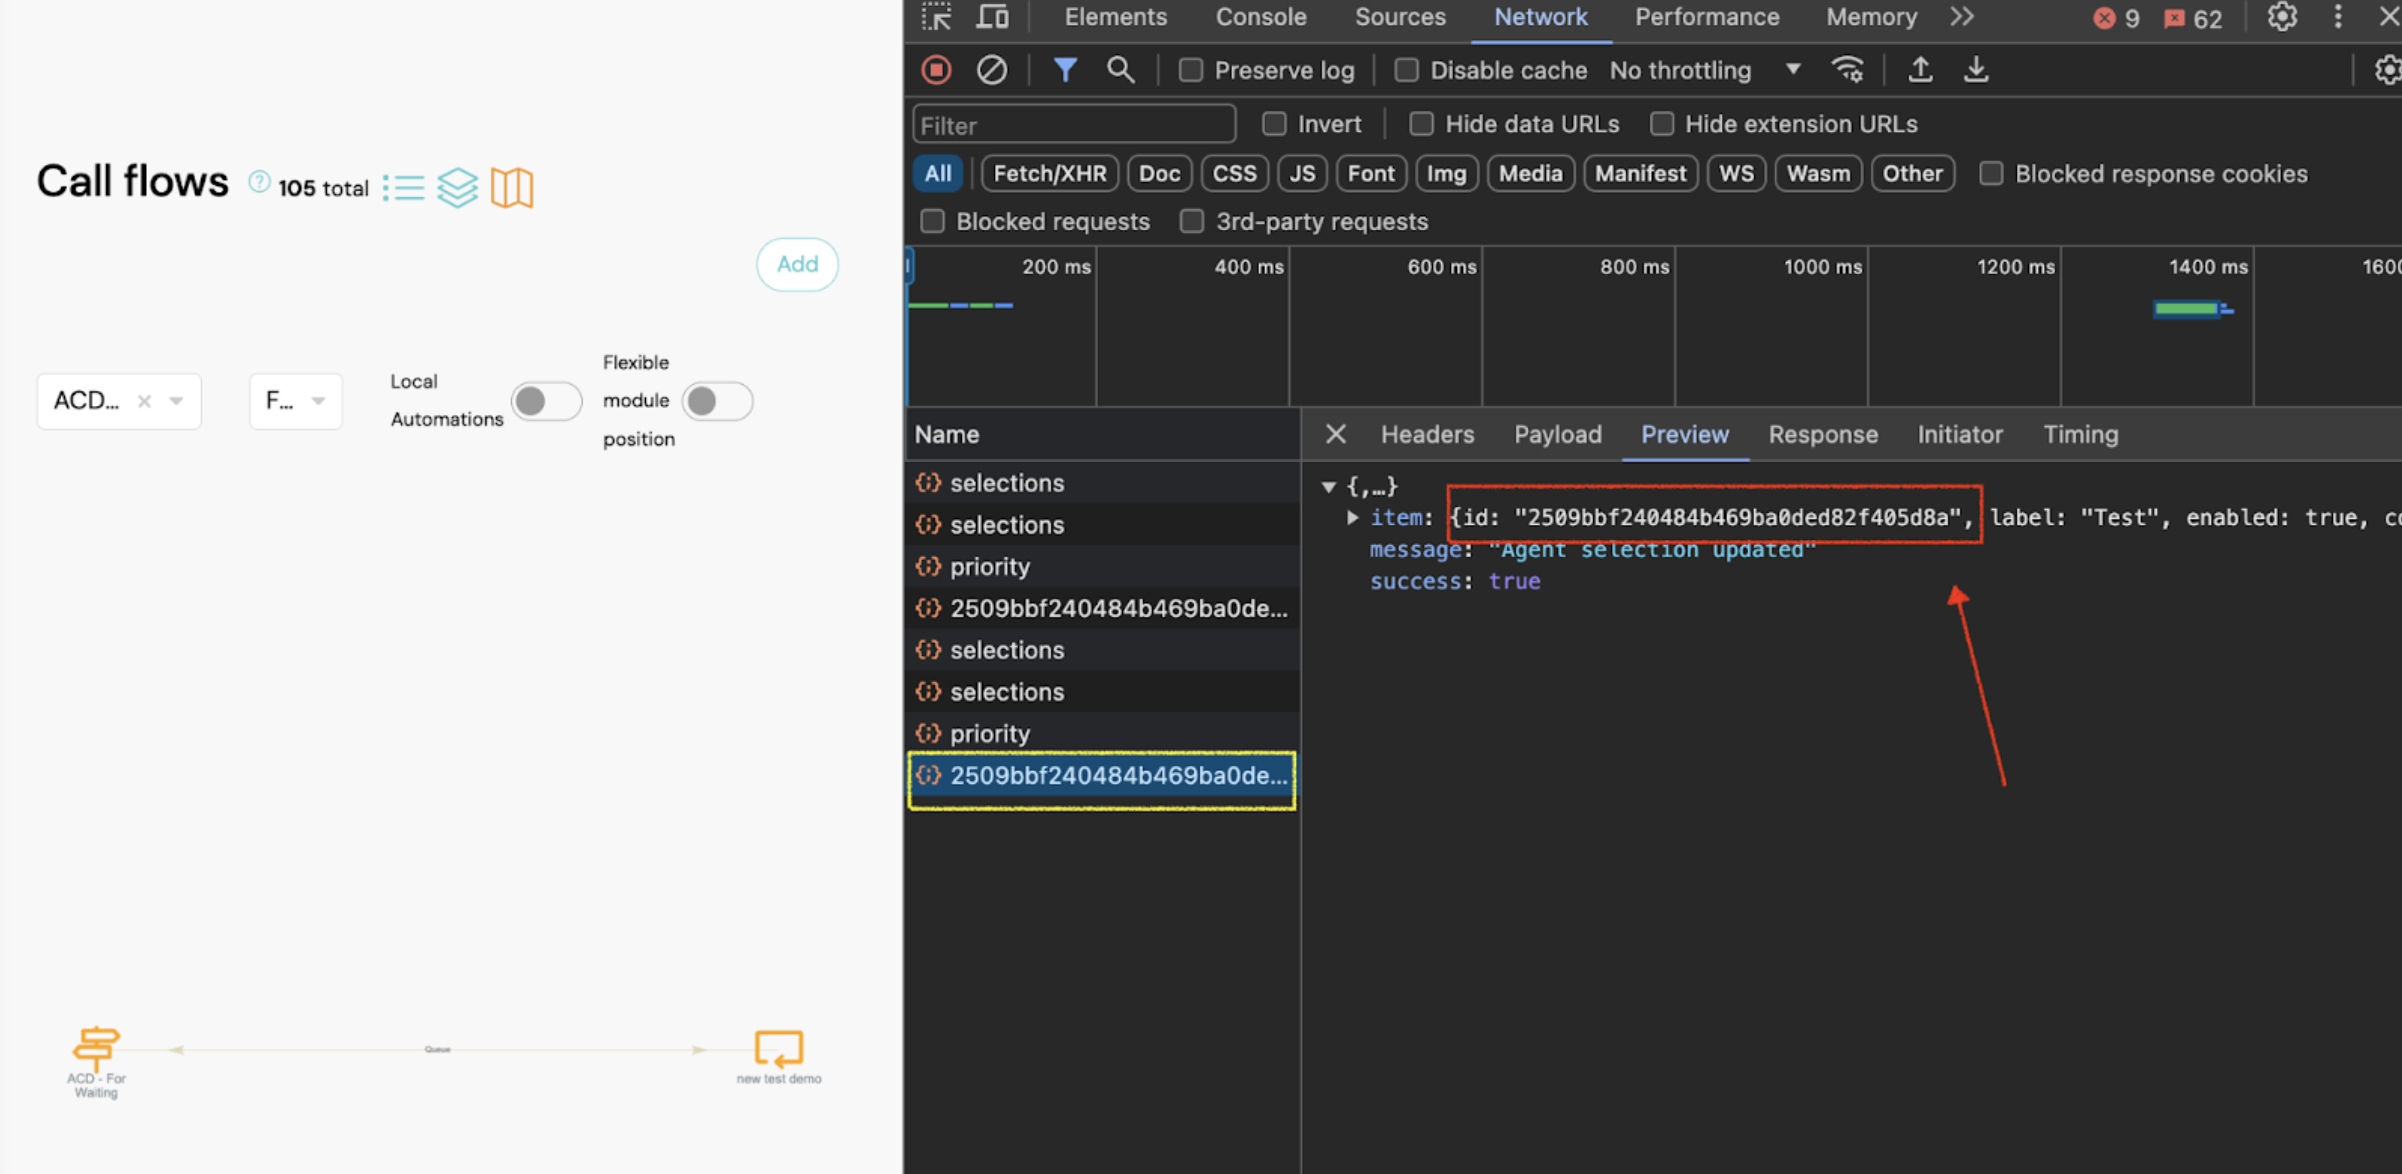Check Hide extension URLs
This screenshot has width=2402, height=1174.
pyautogui.click(x=1661, y=124)
